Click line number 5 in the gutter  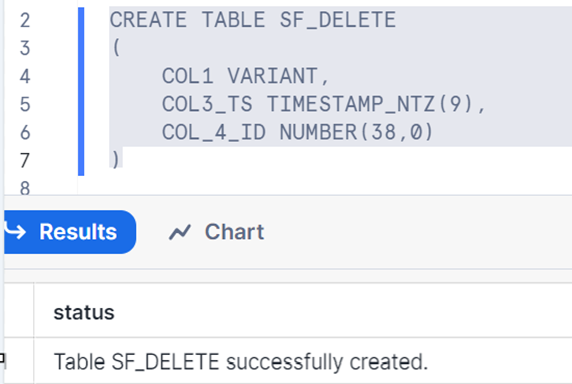point(25,104)
